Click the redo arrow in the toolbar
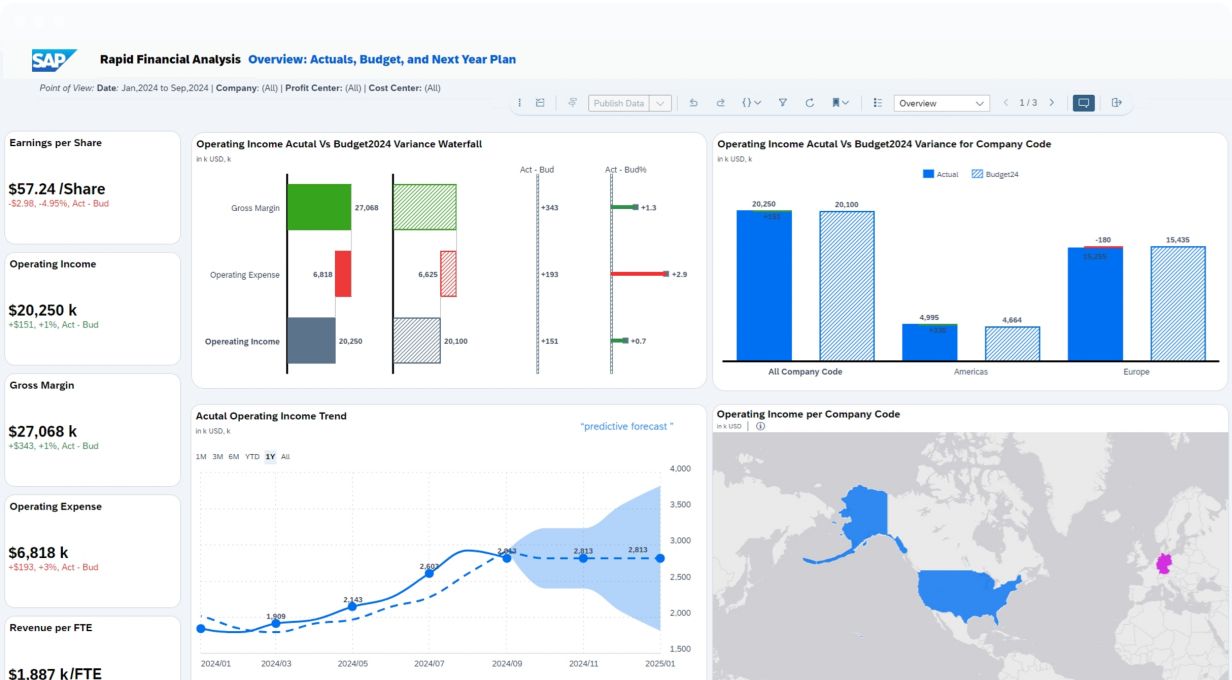Viewport: 1232px width, 680px height. click(720, 103)
